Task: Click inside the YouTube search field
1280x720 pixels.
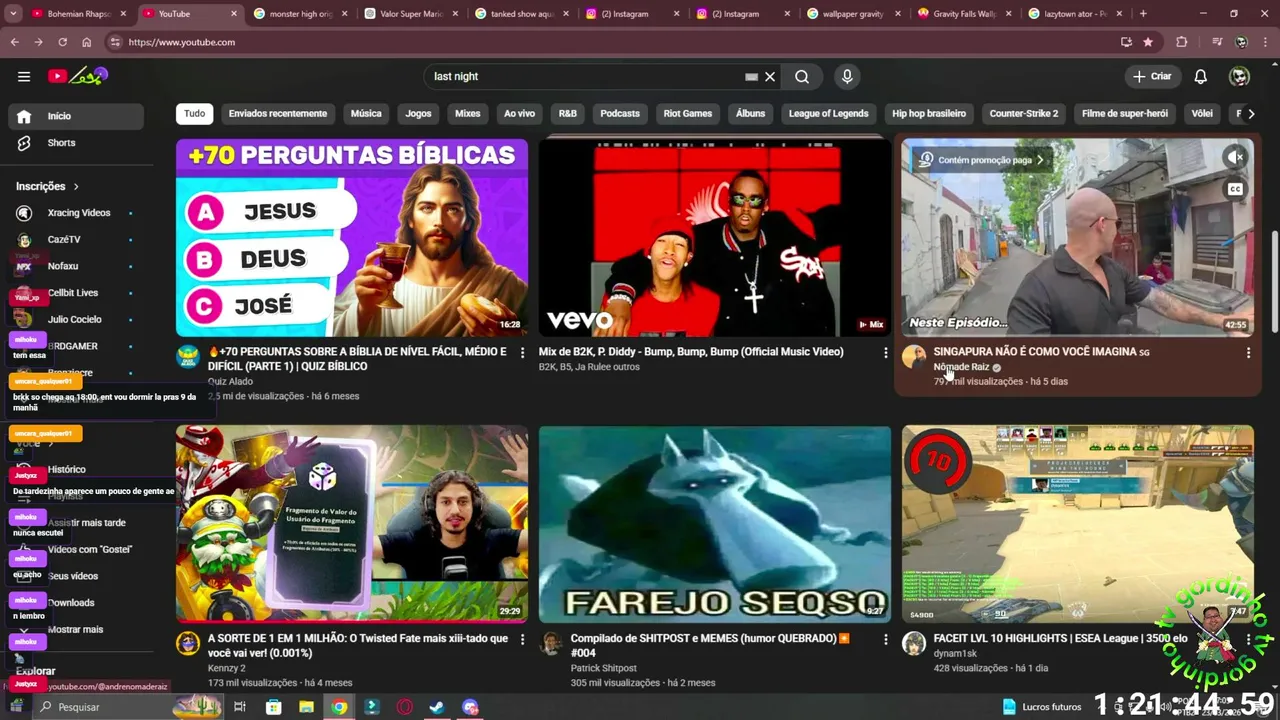Action: (x=585, y=76)
